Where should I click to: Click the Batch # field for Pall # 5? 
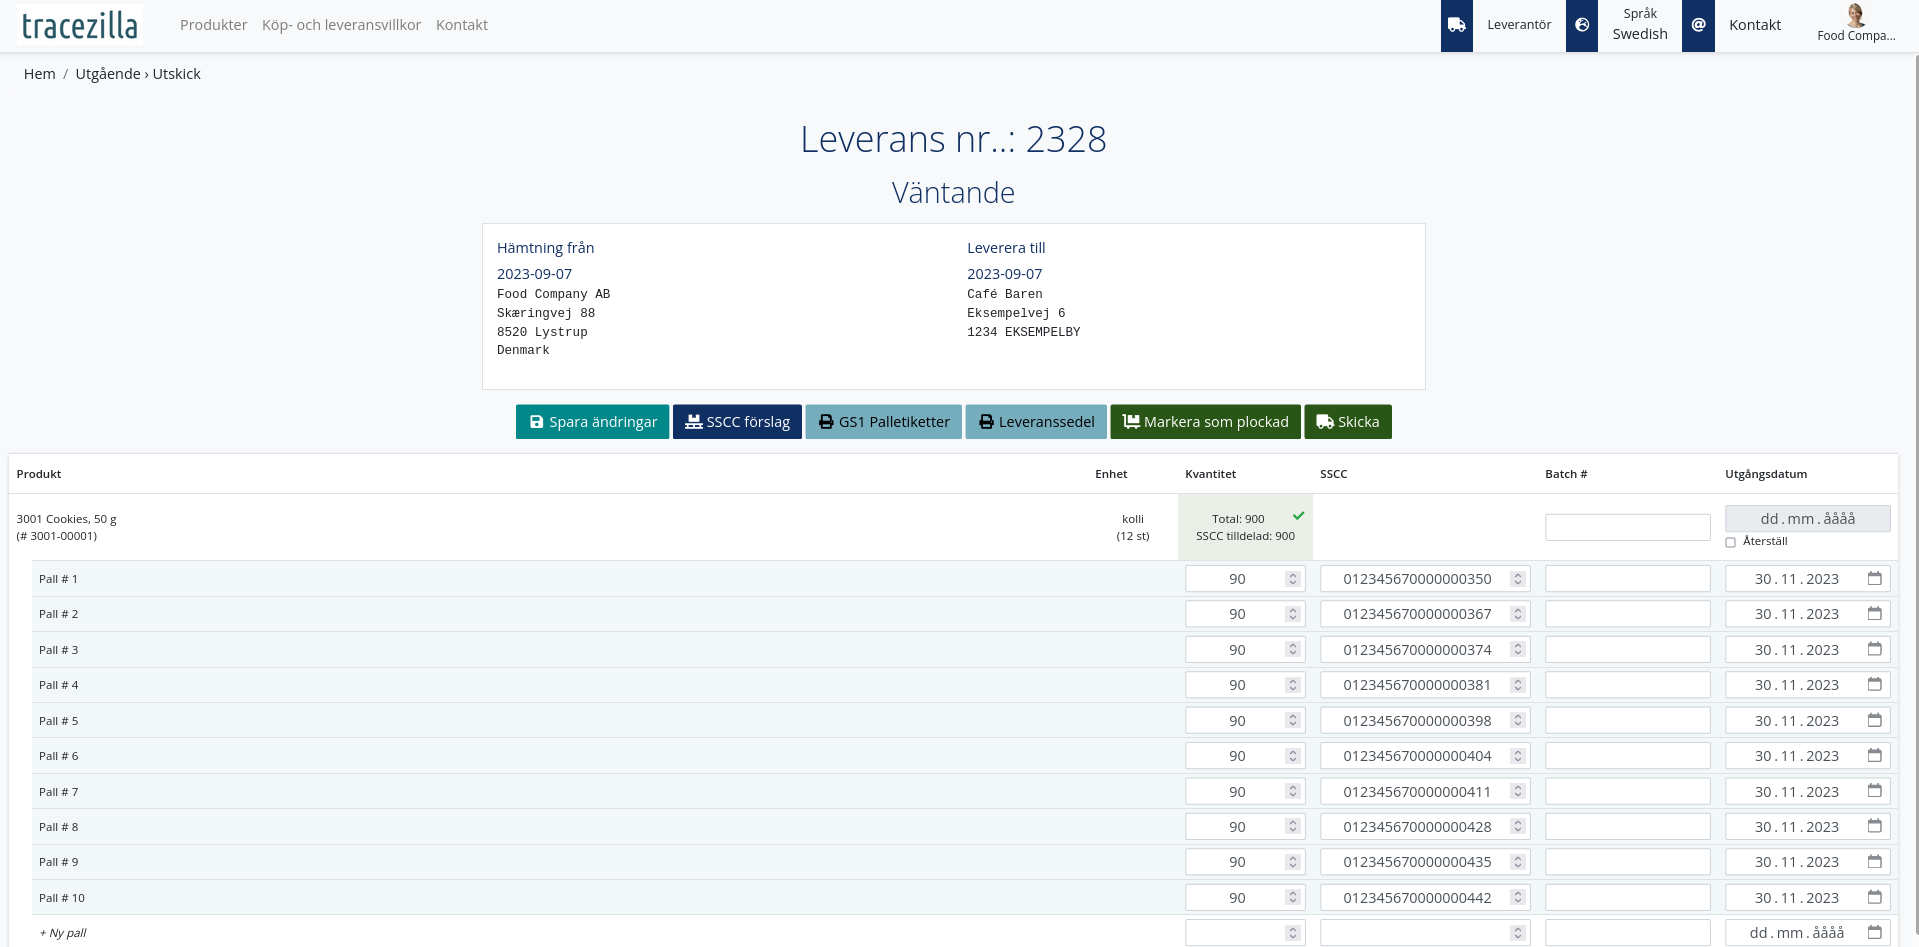[1627, 720]
